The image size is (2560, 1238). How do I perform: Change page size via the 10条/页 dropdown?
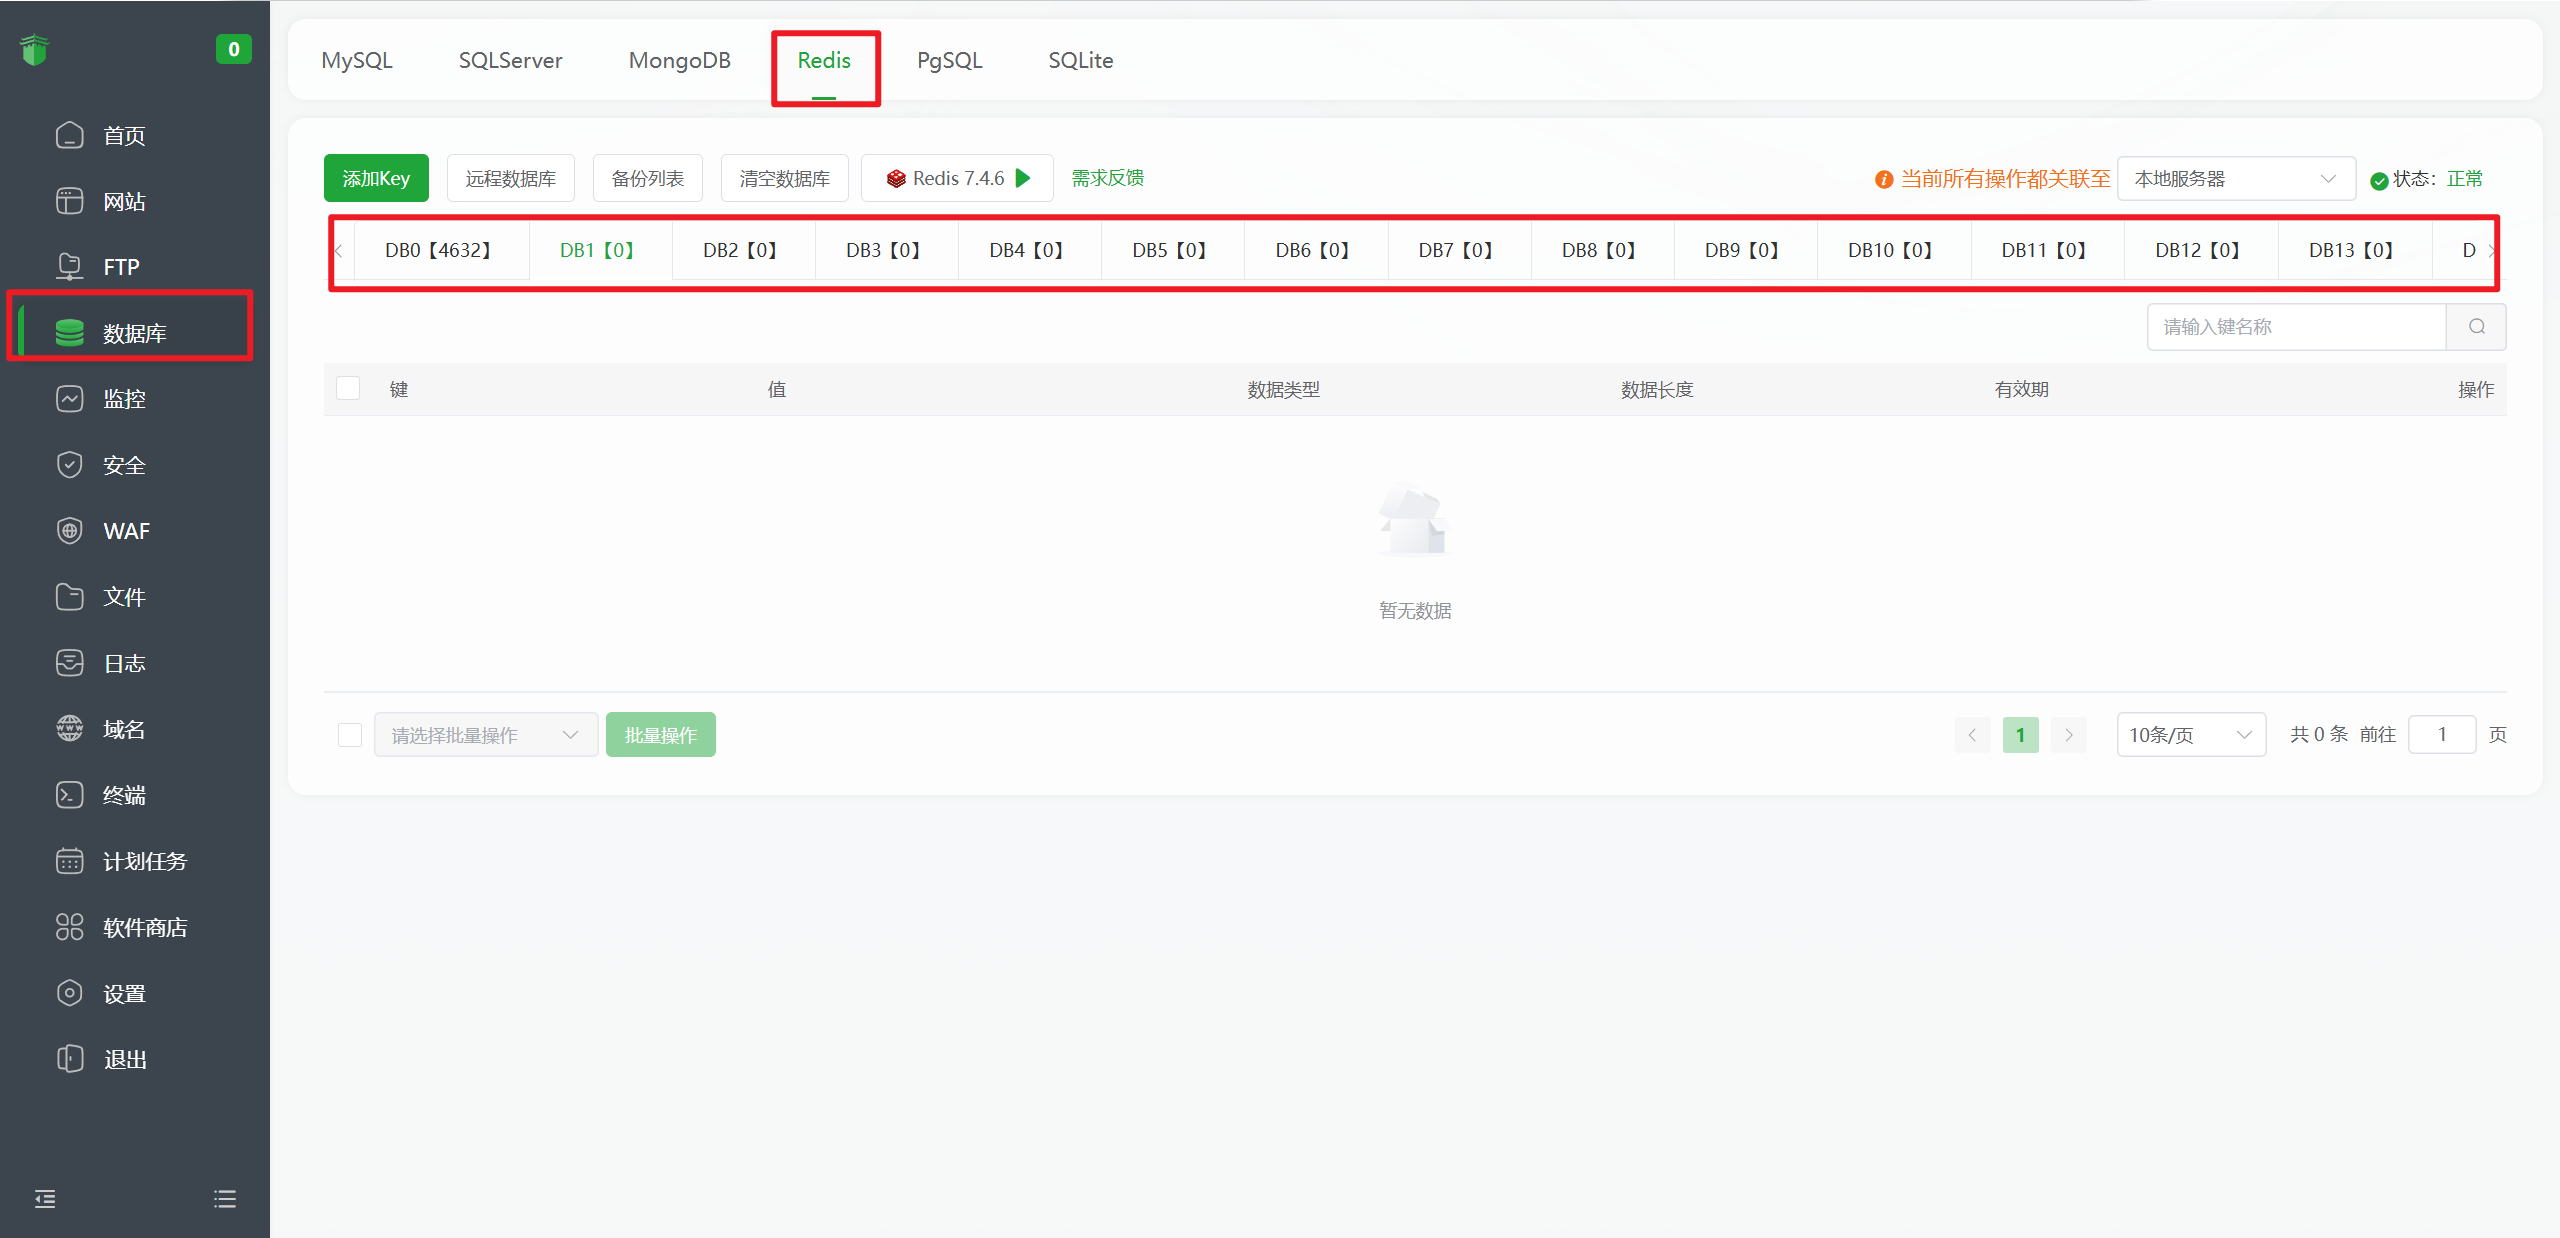[x=2190, y=734]
